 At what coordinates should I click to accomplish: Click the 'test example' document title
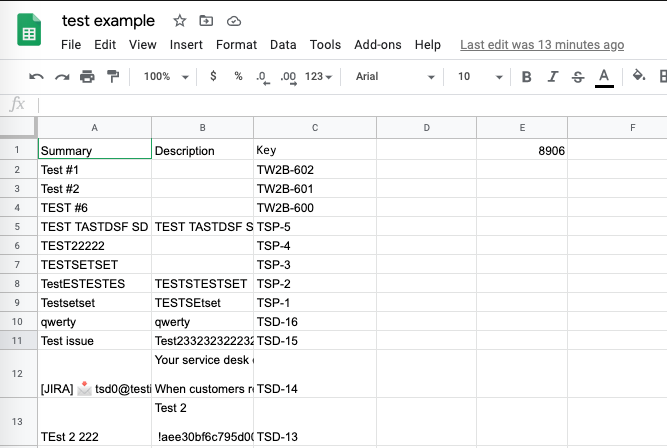tap(108, 20)
